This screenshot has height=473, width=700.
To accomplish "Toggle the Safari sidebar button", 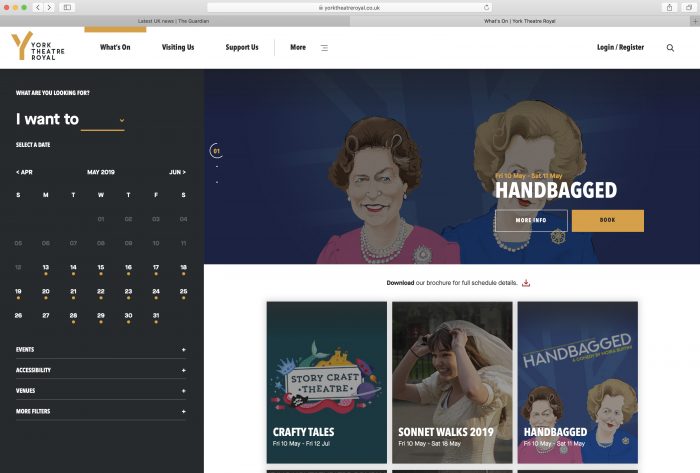I will 67,7.
